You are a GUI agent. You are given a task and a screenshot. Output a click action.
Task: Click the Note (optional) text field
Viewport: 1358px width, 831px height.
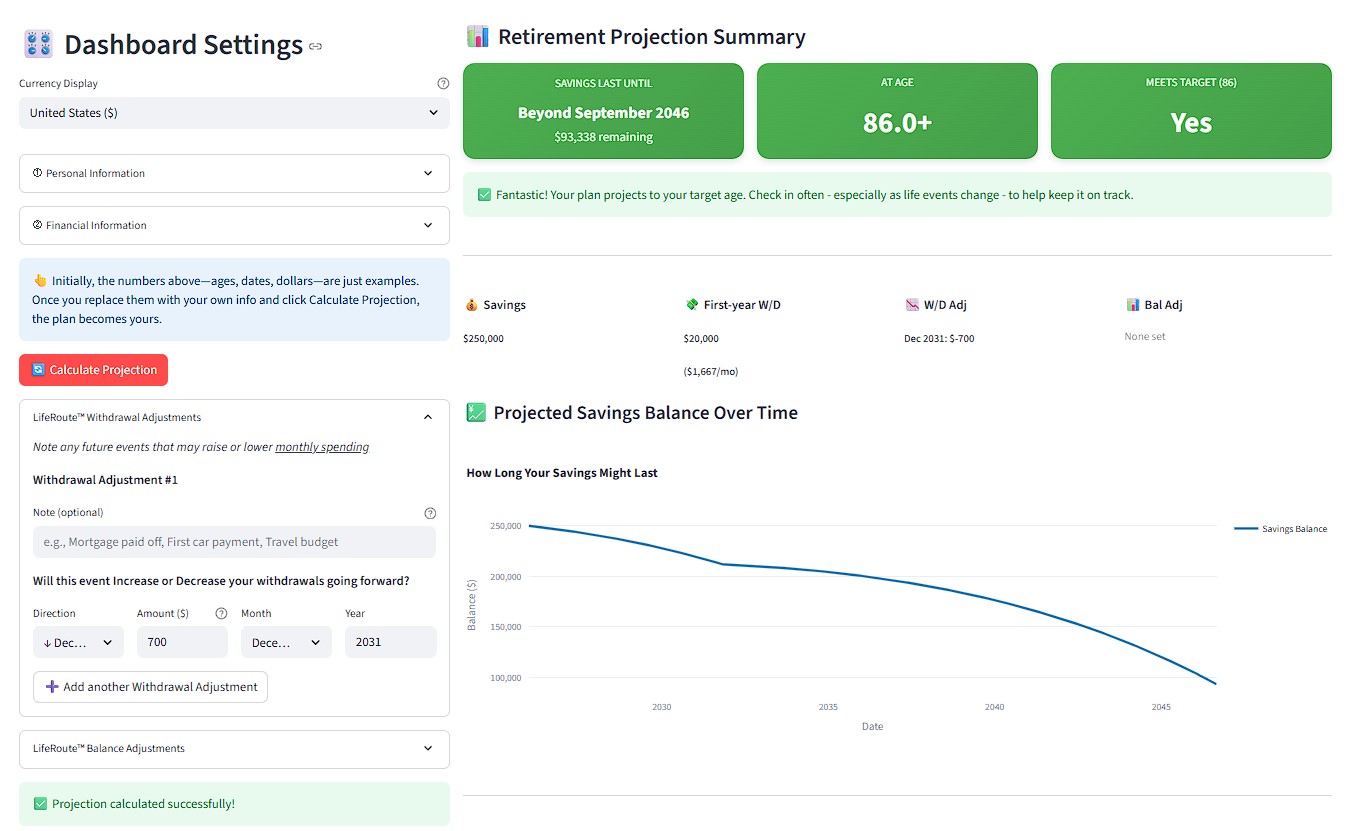point(234,542)
